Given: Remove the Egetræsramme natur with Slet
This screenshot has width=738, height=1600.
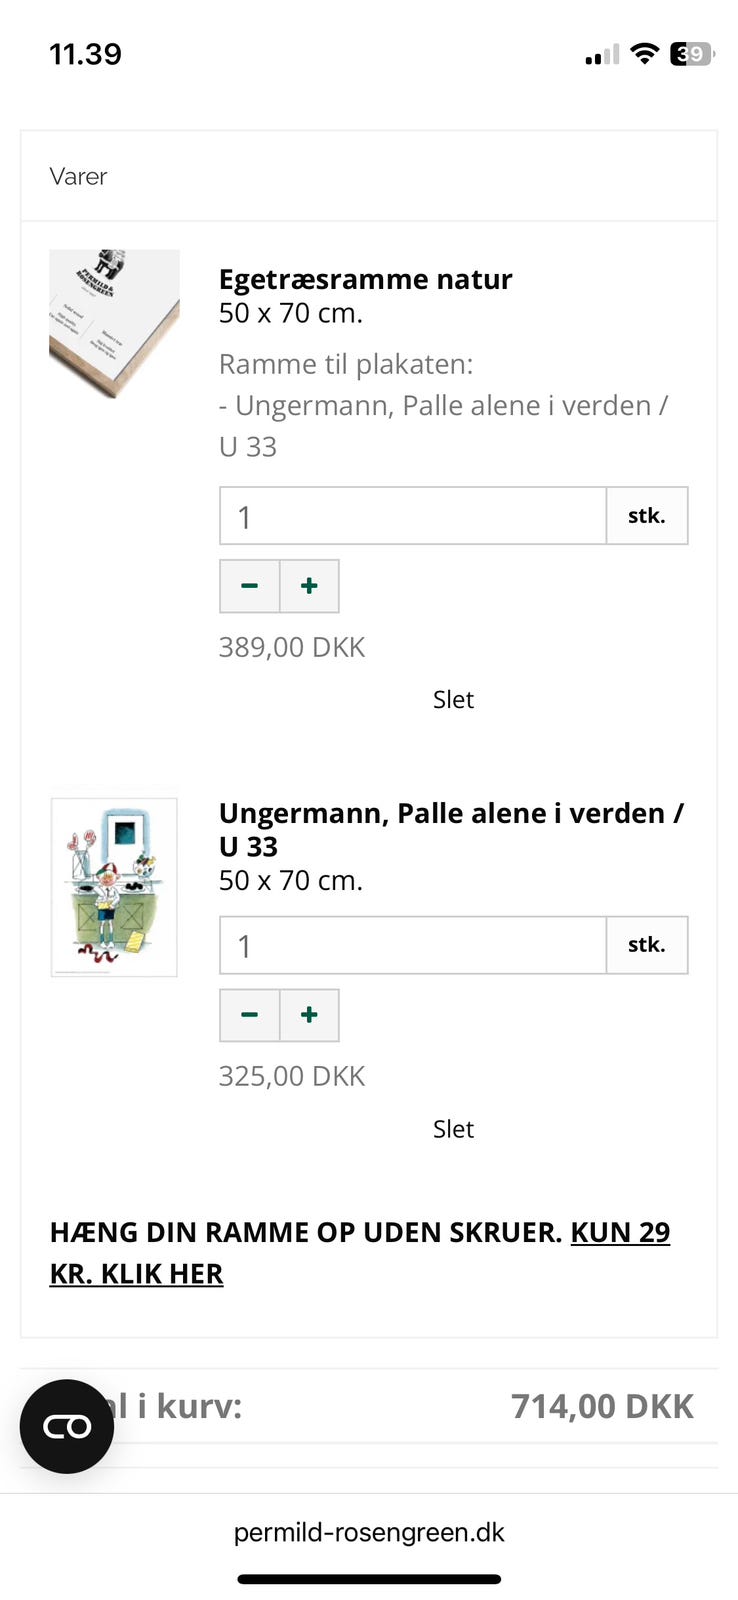Looking at the screenshot, I should click(453, 699).
